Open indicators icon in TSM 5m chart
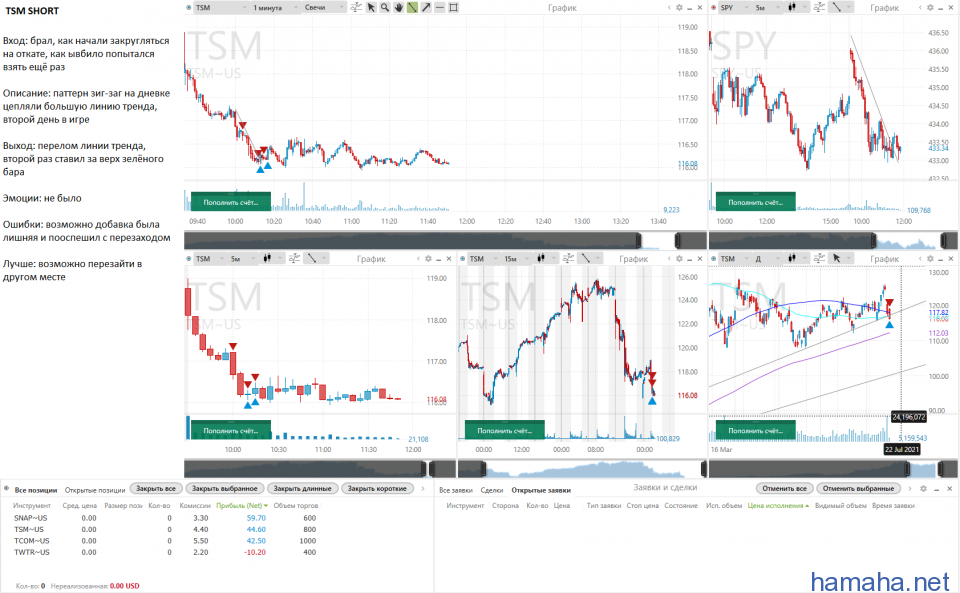This screenshot has width=960, height=593. (294, 259)
